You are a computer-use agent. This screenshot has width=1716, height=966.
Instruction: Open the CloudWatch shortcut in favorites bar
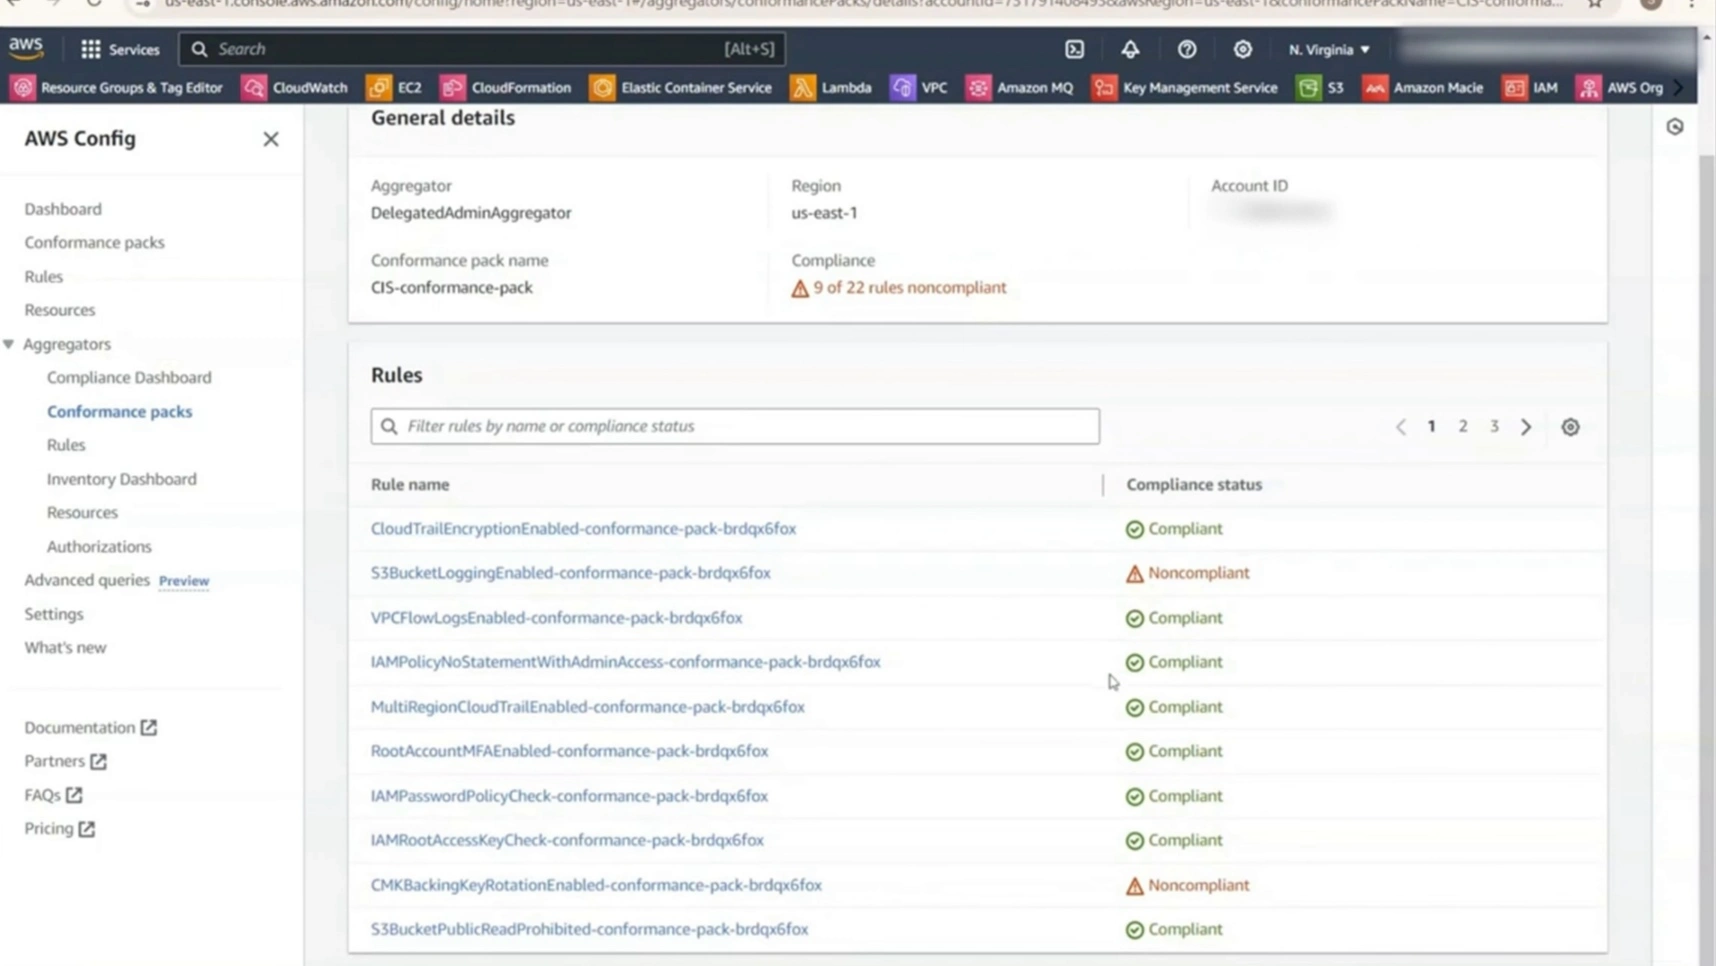point(295,88)
